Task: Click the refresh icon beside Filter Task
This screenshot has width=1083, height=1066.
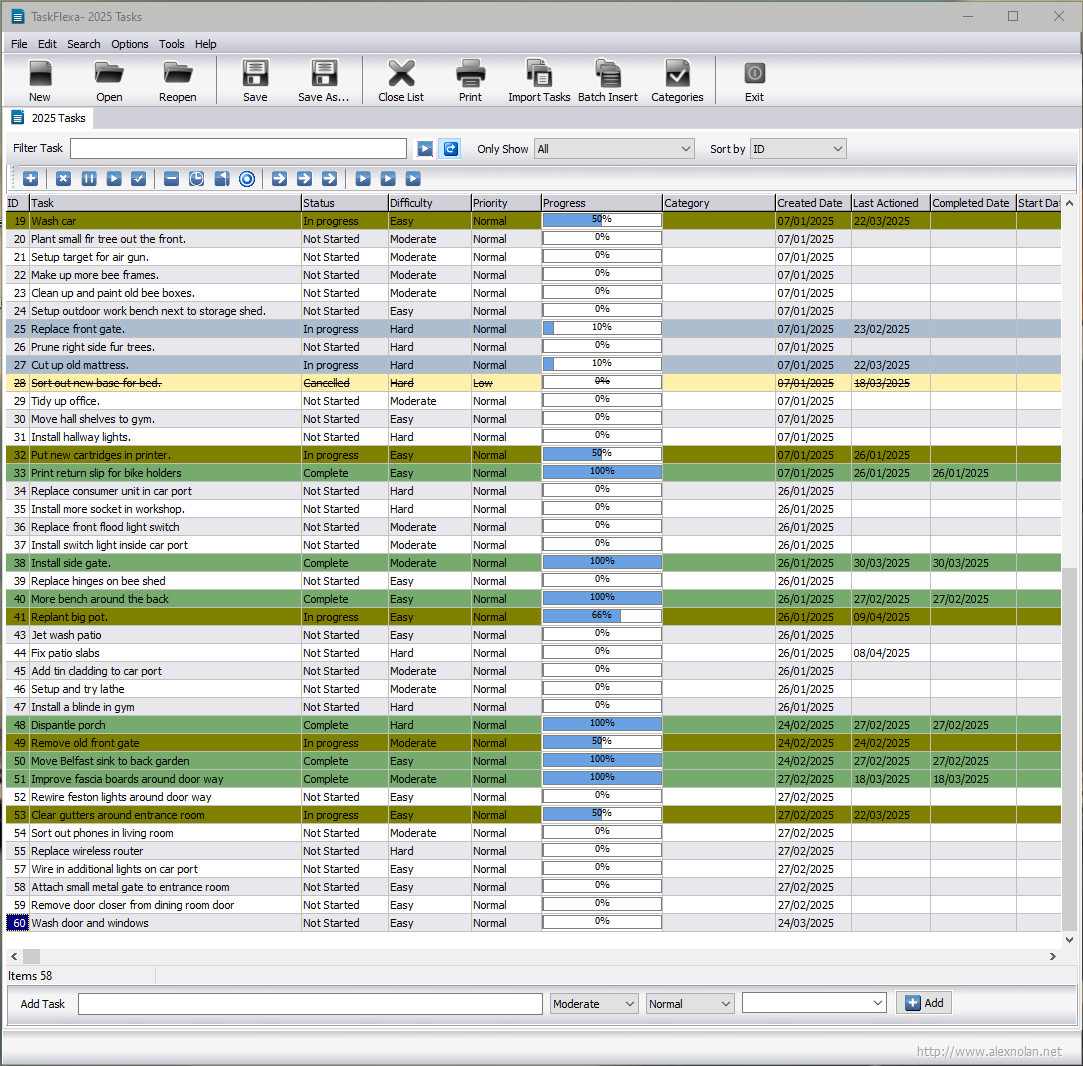Action: coord(451,149)
